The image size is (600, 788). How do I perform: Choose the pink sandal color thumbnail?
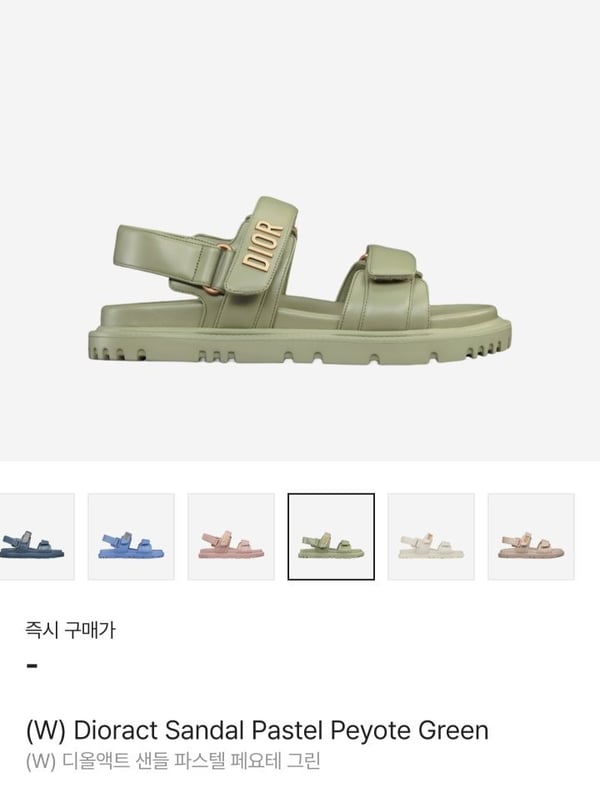pyautogui.click(x=231, y=537)
